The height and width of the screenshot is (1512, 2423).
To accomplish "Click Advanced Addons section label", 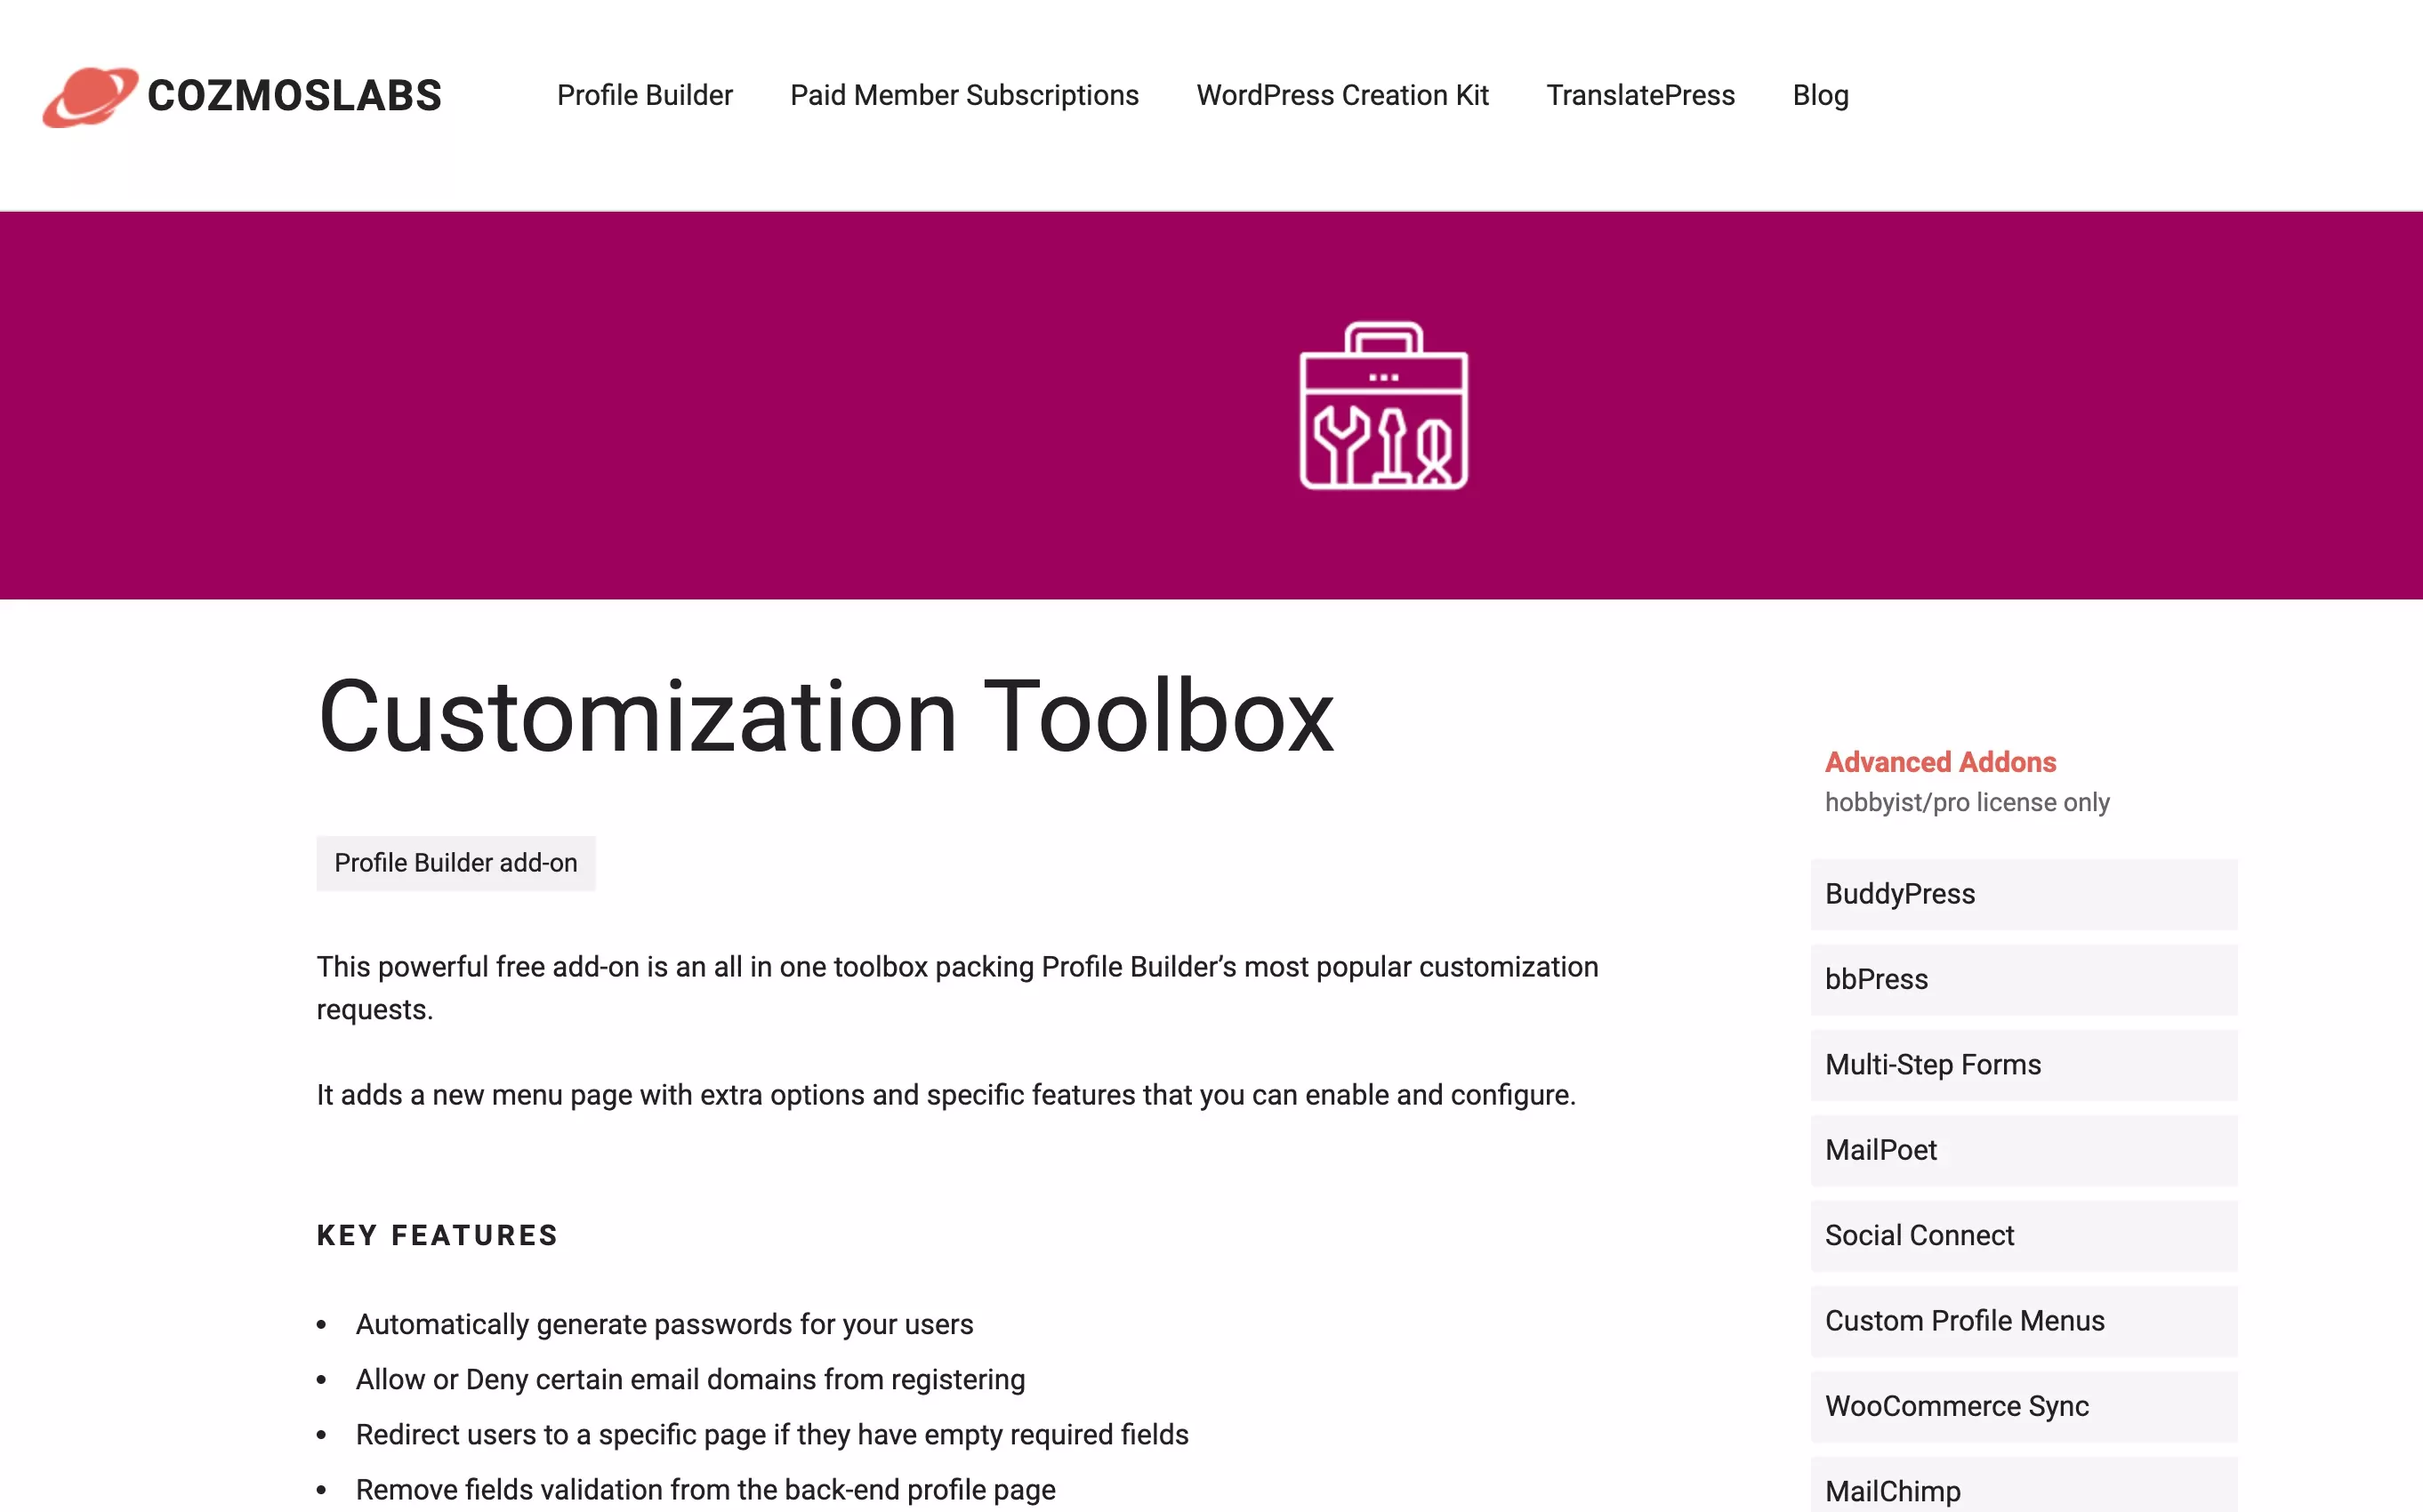I will click(x=1939, y=761).
